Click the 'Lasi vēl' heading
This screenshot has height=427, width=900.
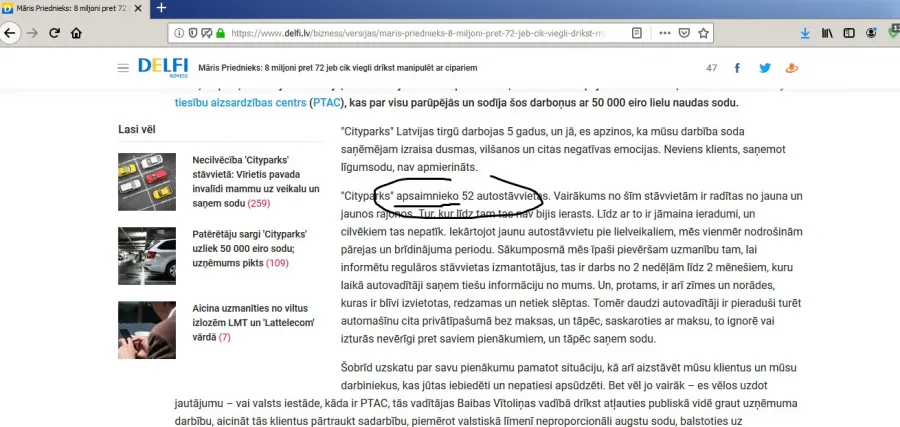[x=137, y=130]
